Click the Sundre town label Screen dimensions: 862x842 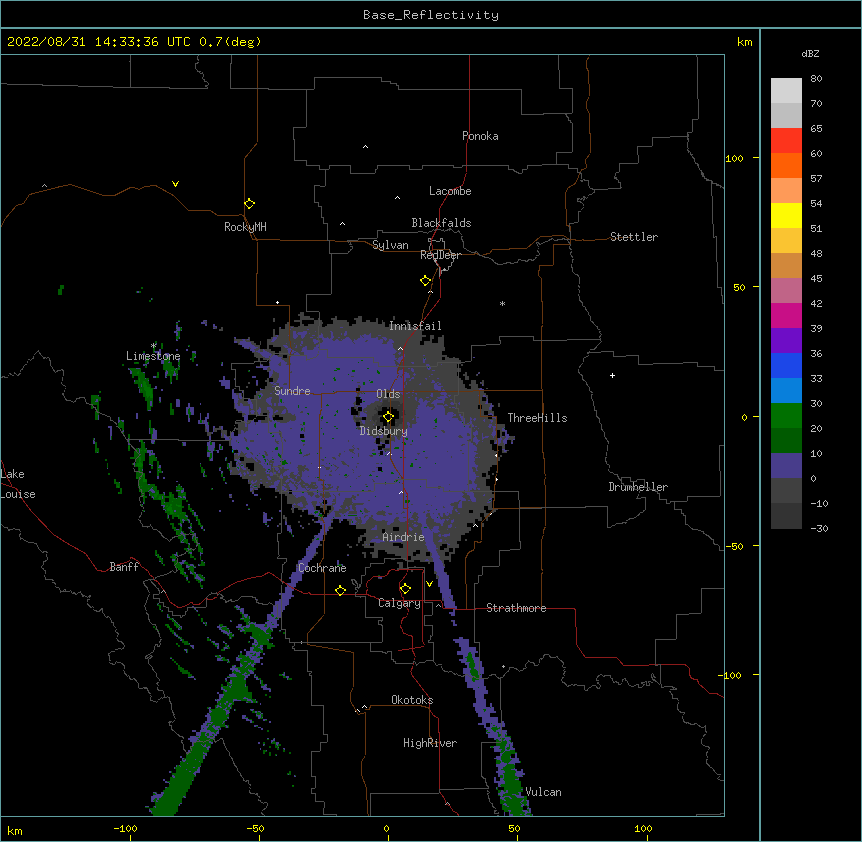pyautogui.click(x=292, y=391)
